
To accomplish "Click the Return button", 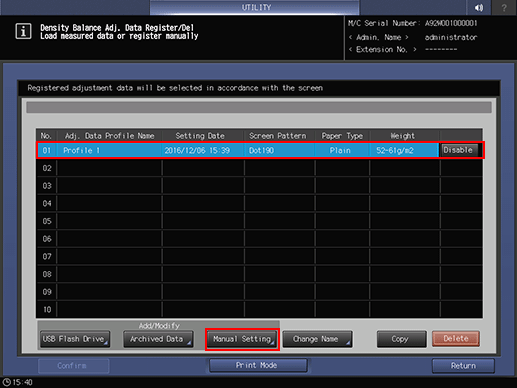I will [463, 366].
